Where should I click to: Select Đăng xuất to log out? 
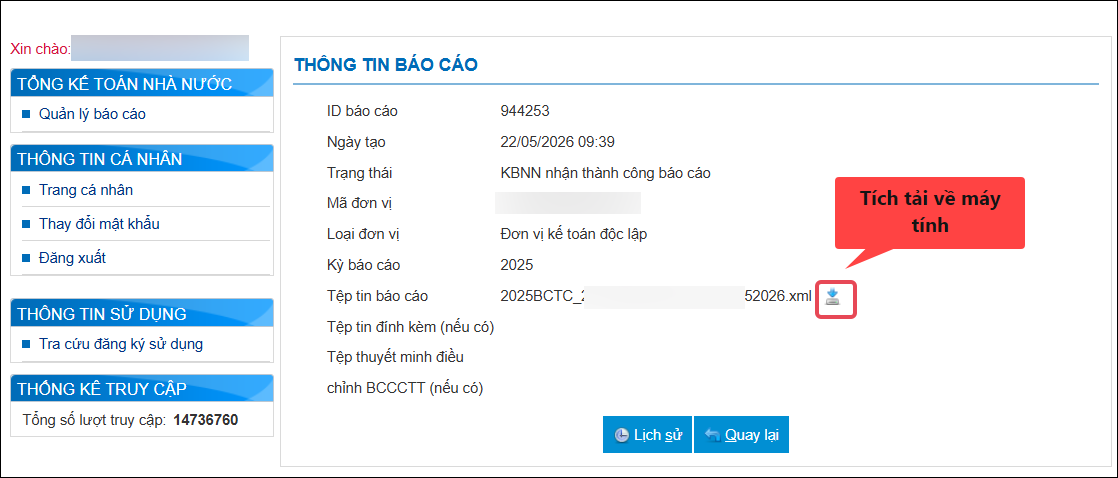[73, 258]
